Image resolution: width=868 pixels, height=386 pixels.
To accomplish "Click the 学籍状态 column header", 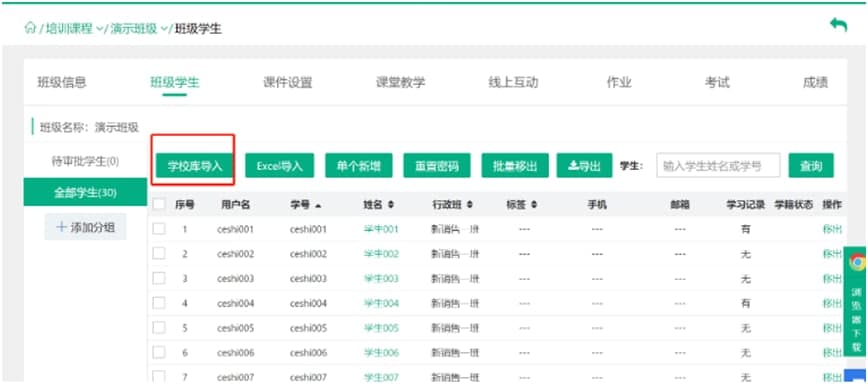I will (794, 205).
